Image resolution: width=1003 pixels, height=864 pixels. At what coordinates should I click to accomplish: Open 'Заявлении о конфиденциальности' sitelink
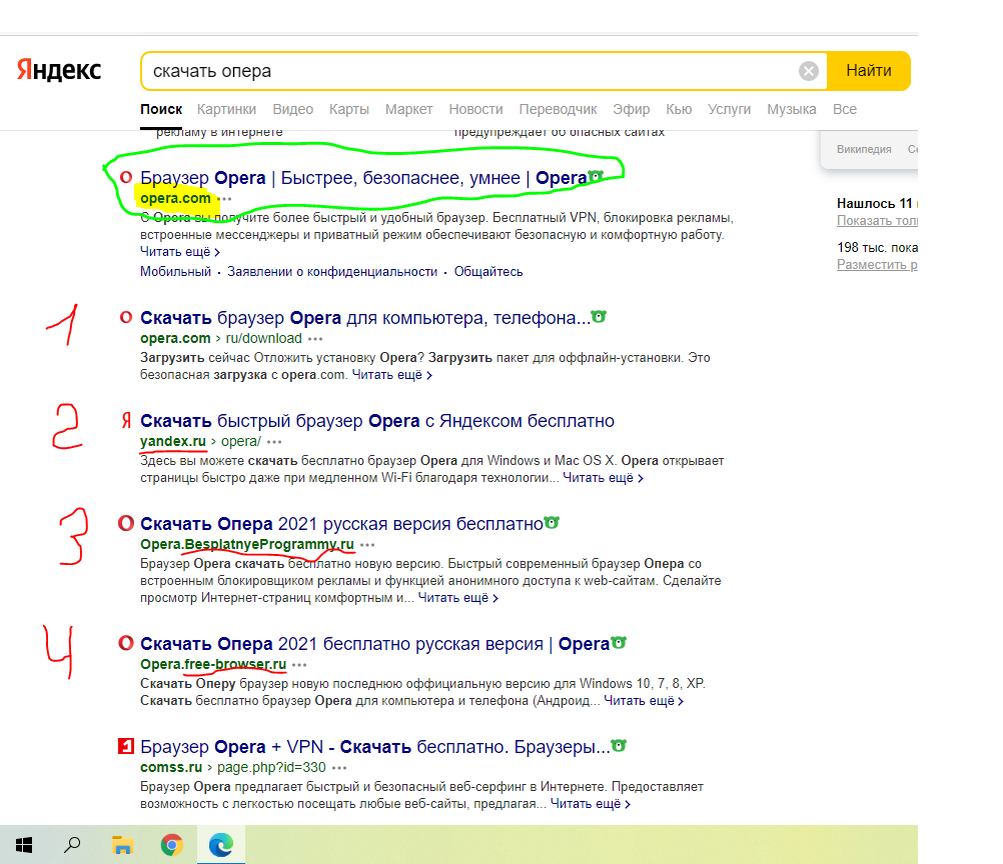tap(332, 272)
